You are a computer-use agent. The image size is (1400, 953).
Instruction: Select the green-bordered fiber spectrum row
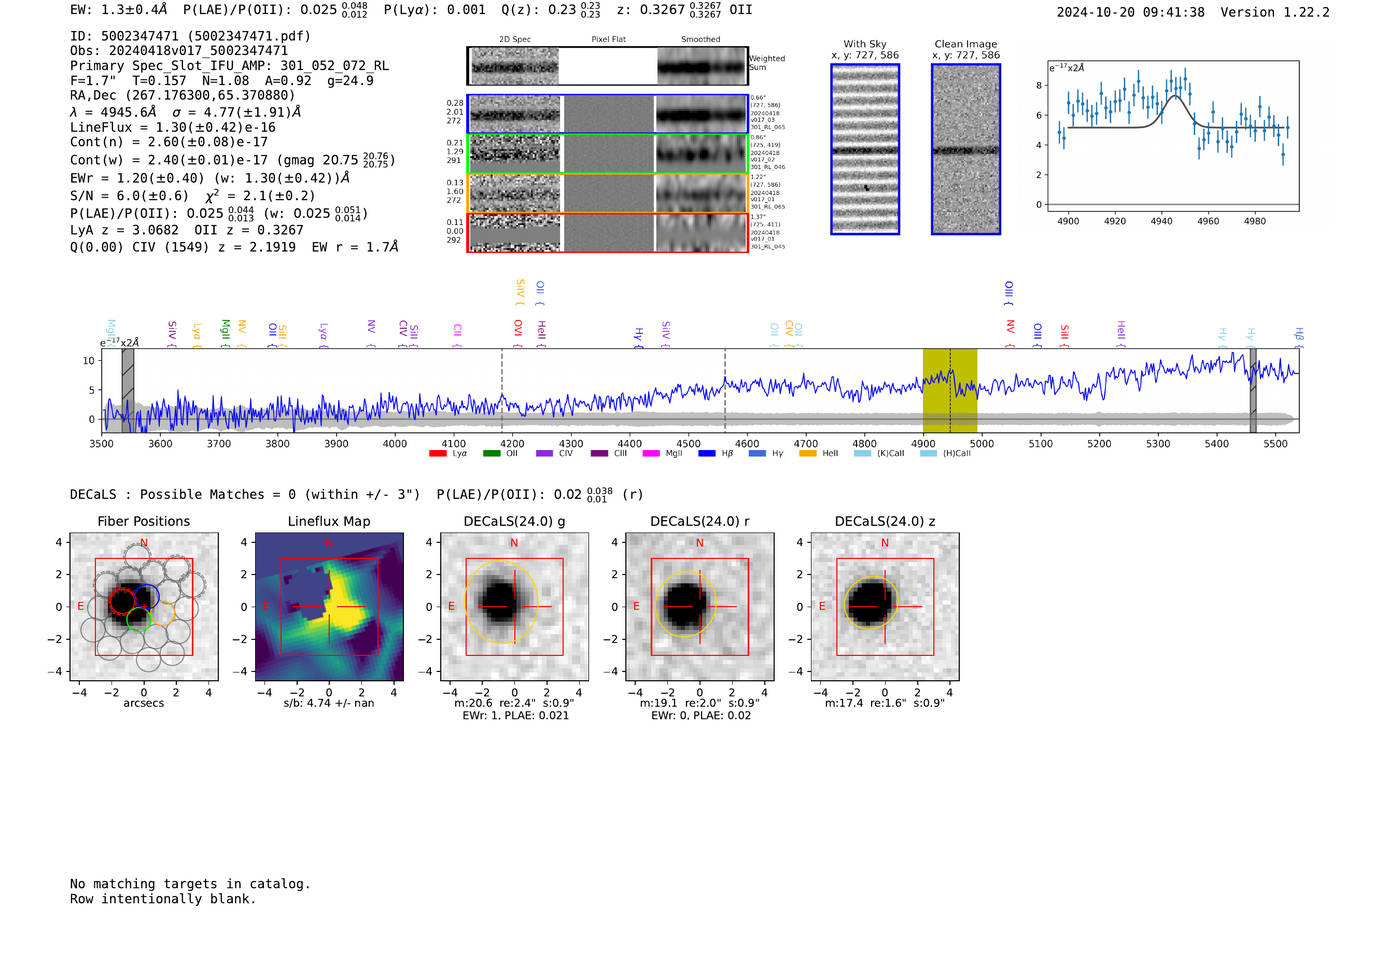(x=608, y=154)
